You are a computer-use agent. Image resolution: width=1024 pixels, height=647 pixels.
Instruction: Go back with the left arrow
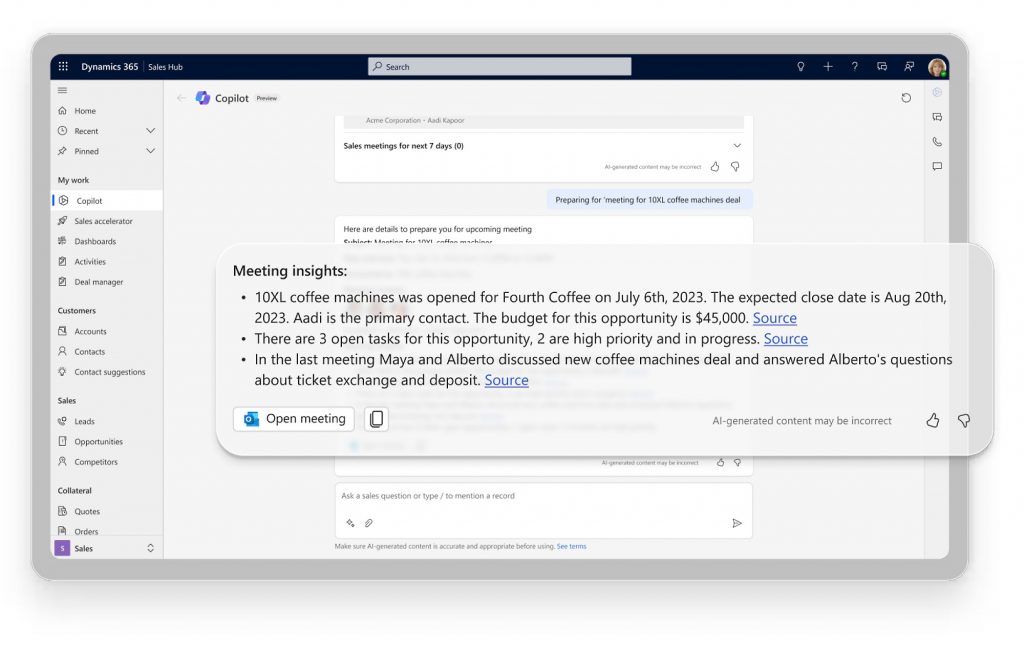click(x=181, y=98)
